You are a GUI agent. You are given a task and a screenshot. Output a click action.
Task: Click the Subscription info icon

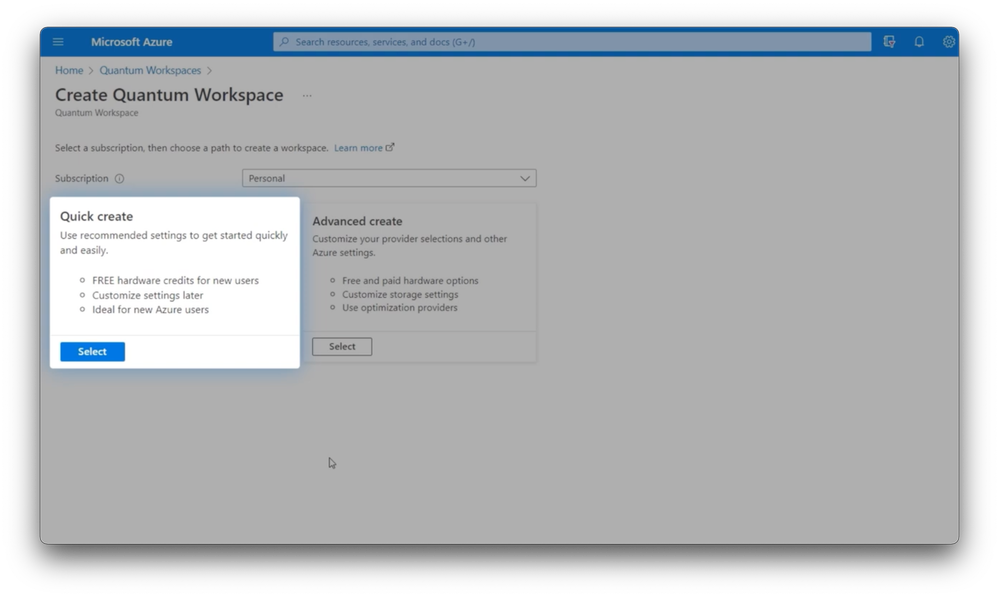tap(119, 178)
